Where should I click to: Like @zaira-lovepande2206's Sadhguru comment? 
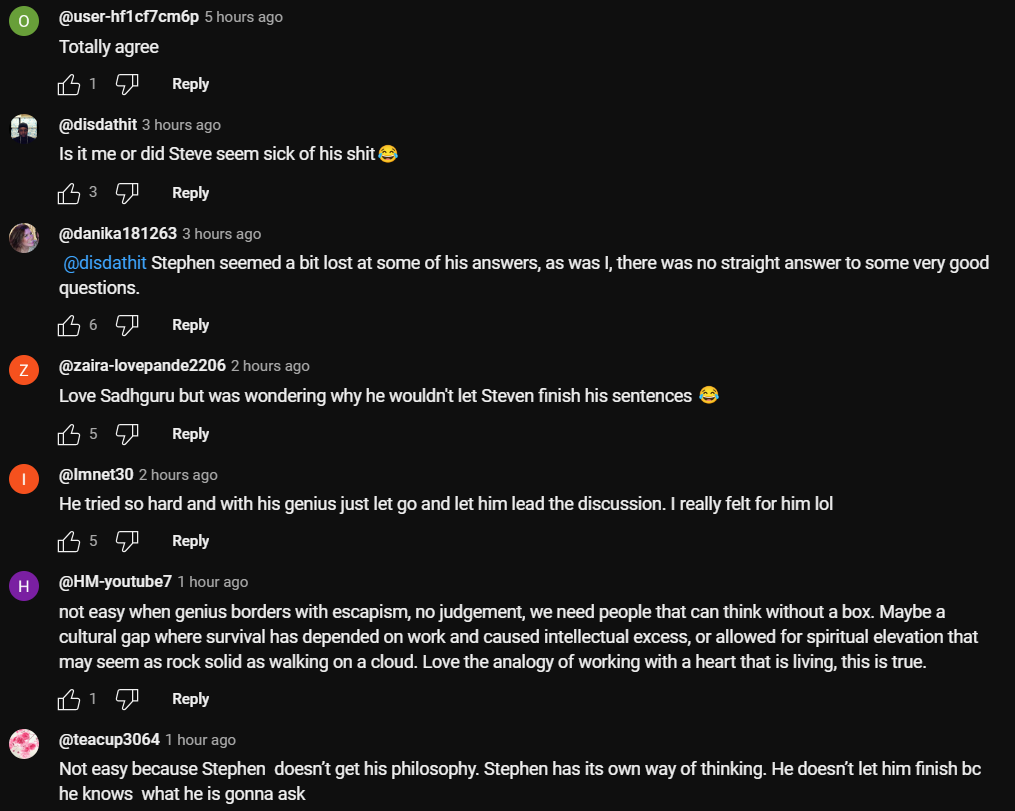click(x=69, y=434)
